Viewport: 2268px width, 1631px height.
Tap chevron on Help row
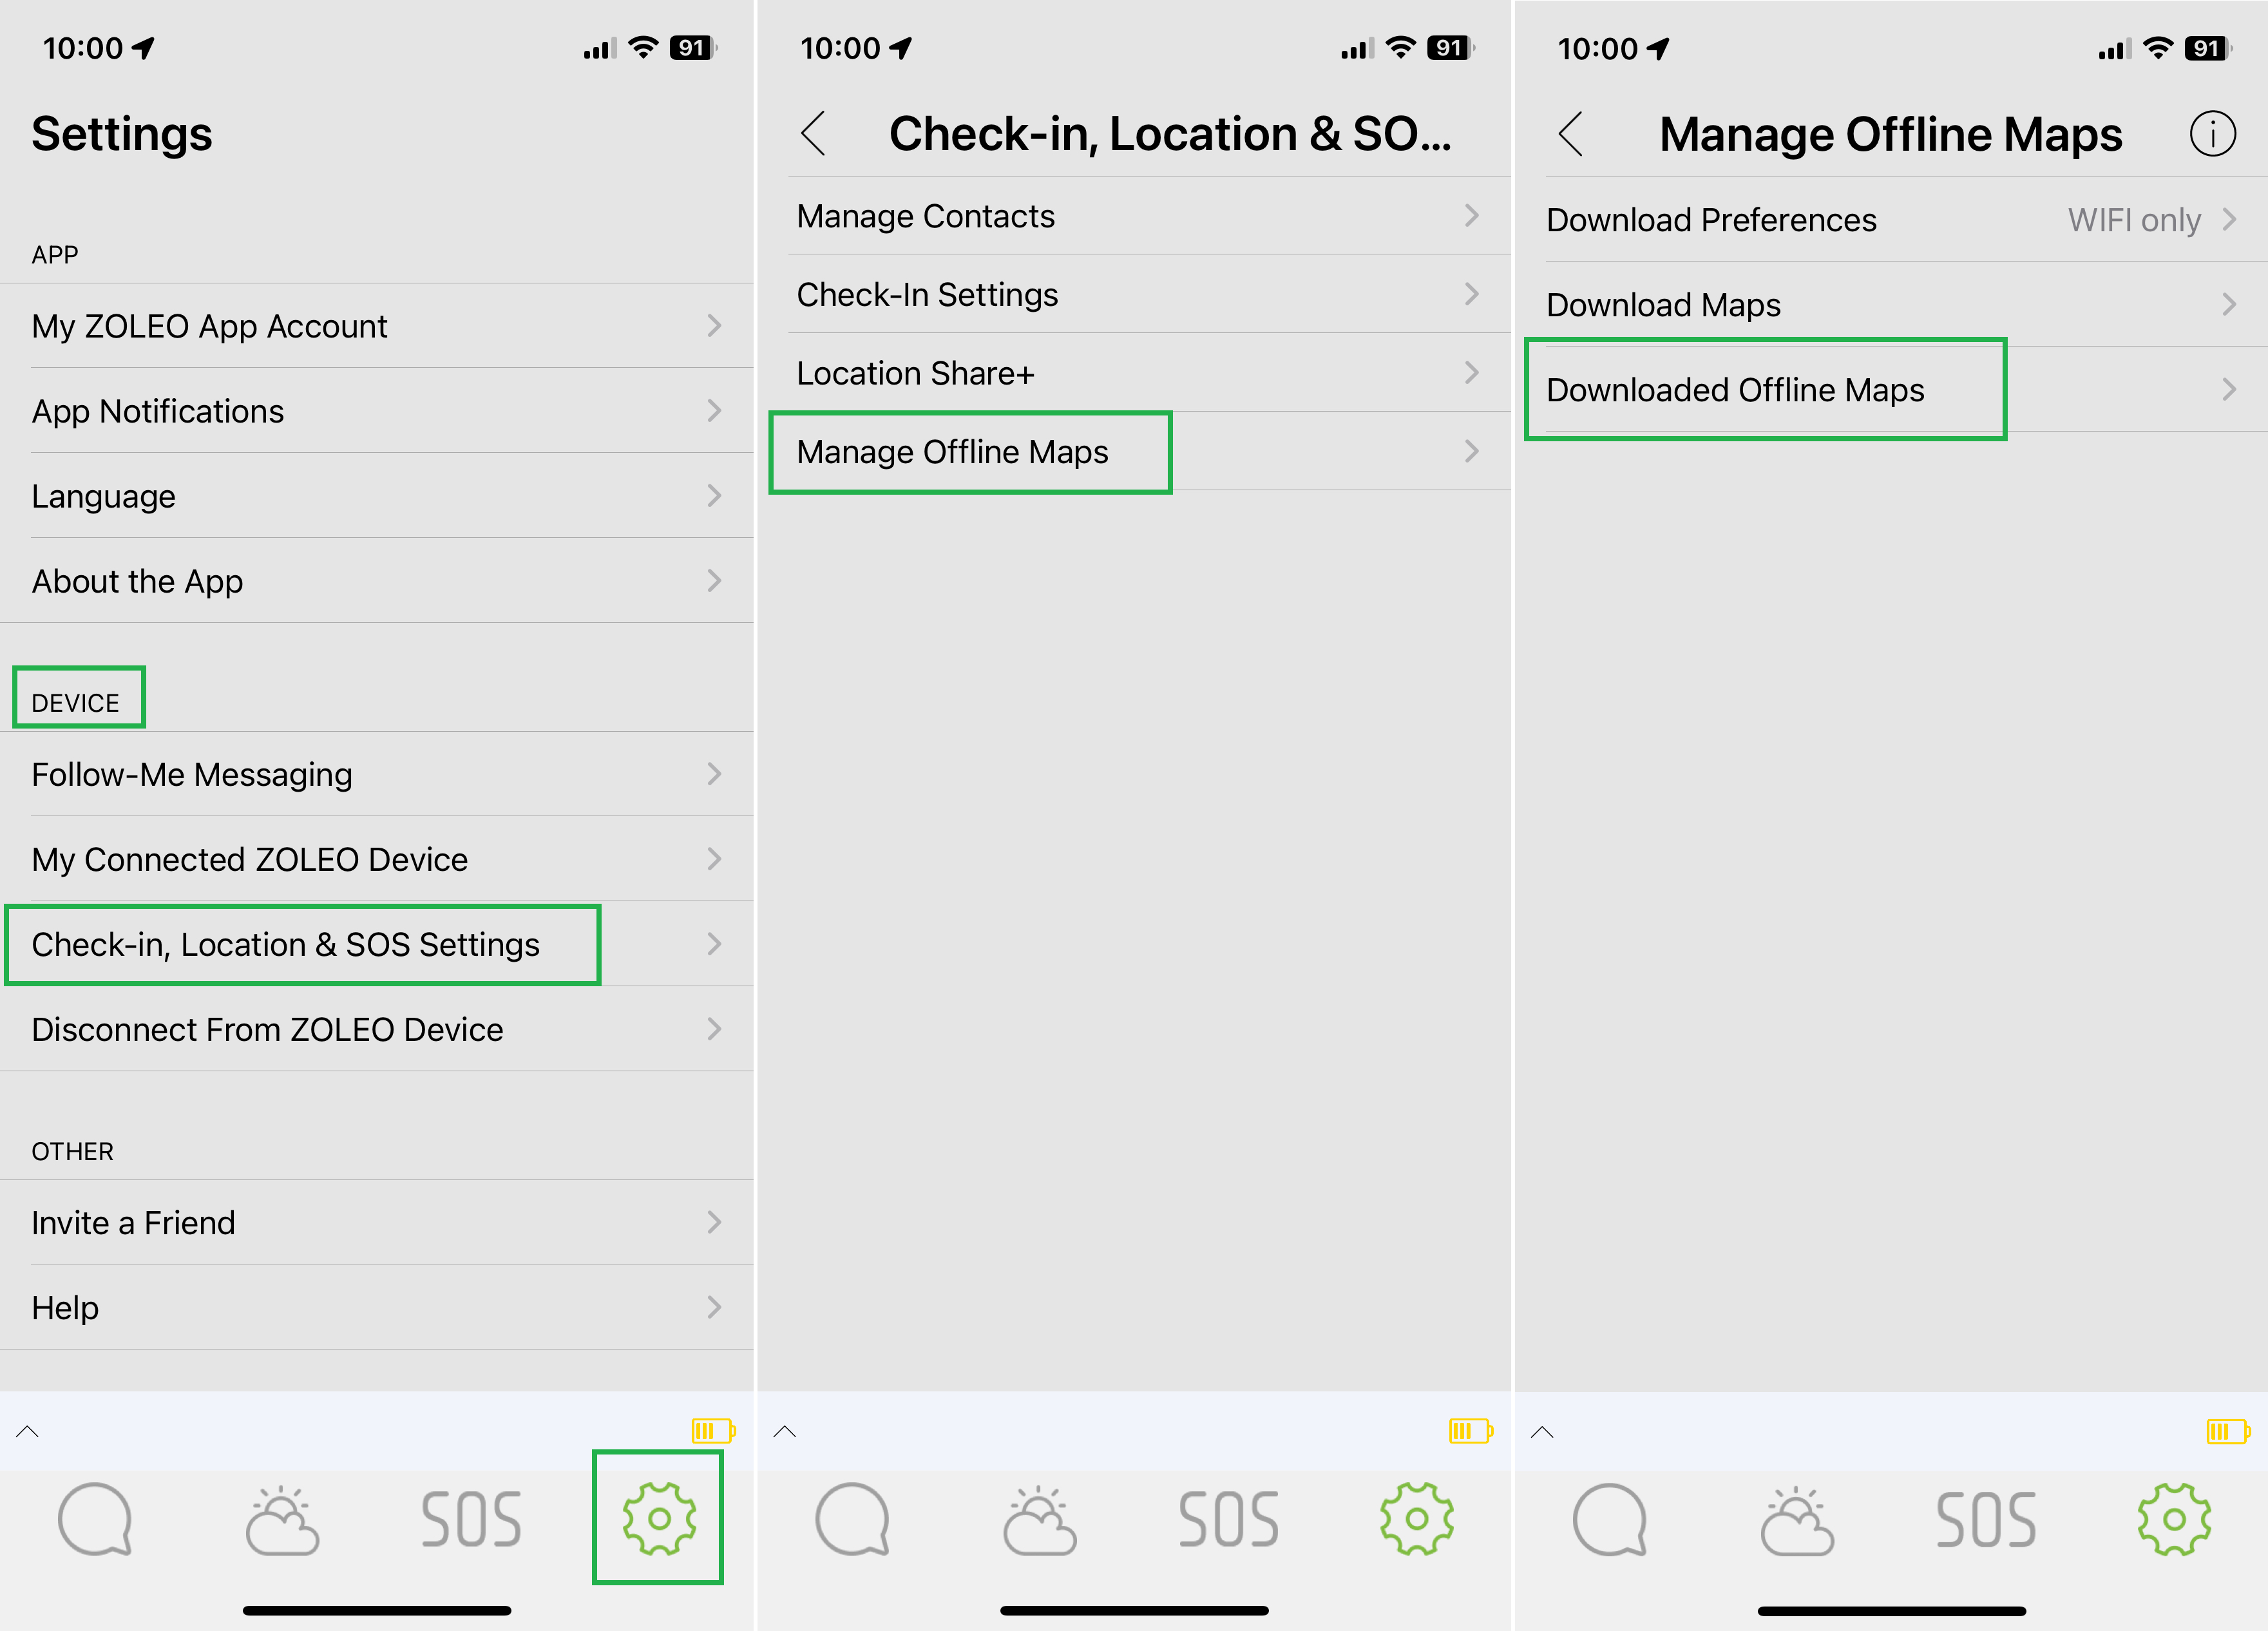click(714, 1306)
